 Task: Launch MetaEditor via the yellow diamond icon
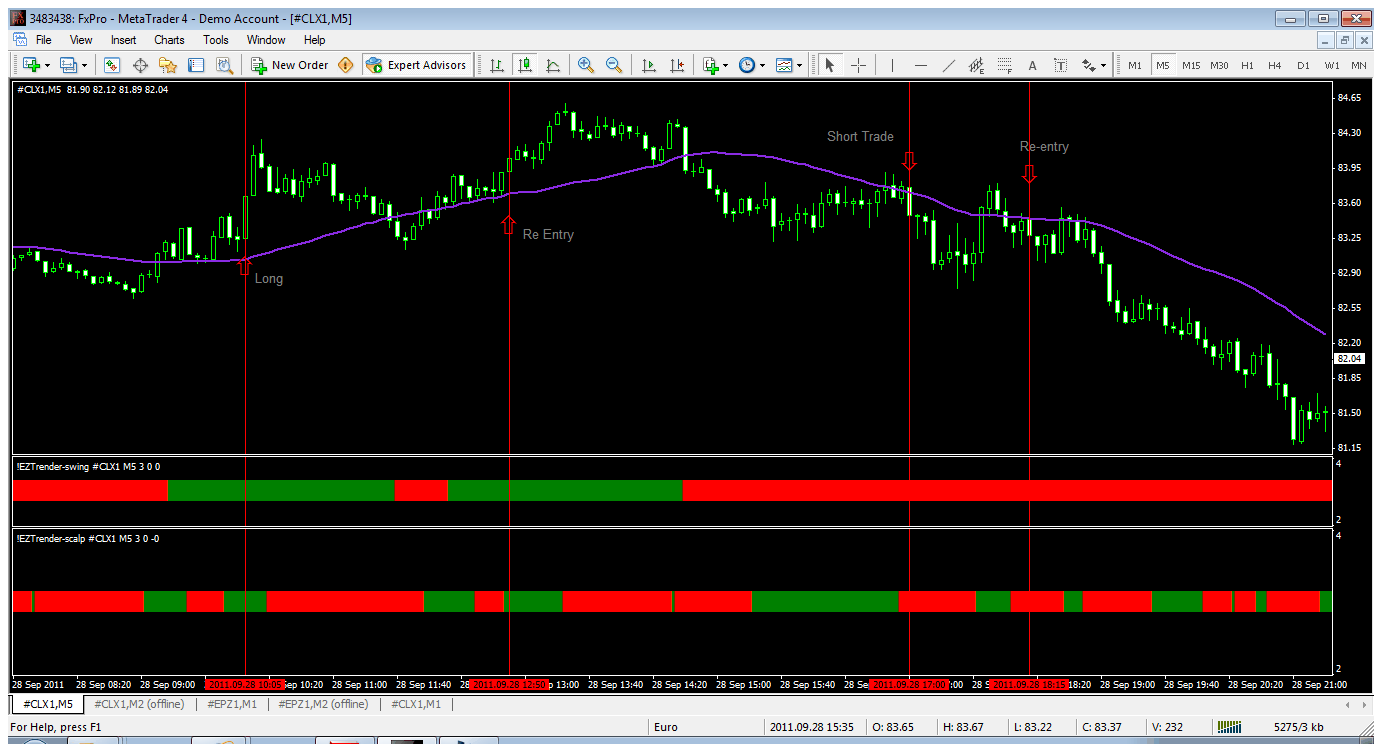(x=346, y=65)
